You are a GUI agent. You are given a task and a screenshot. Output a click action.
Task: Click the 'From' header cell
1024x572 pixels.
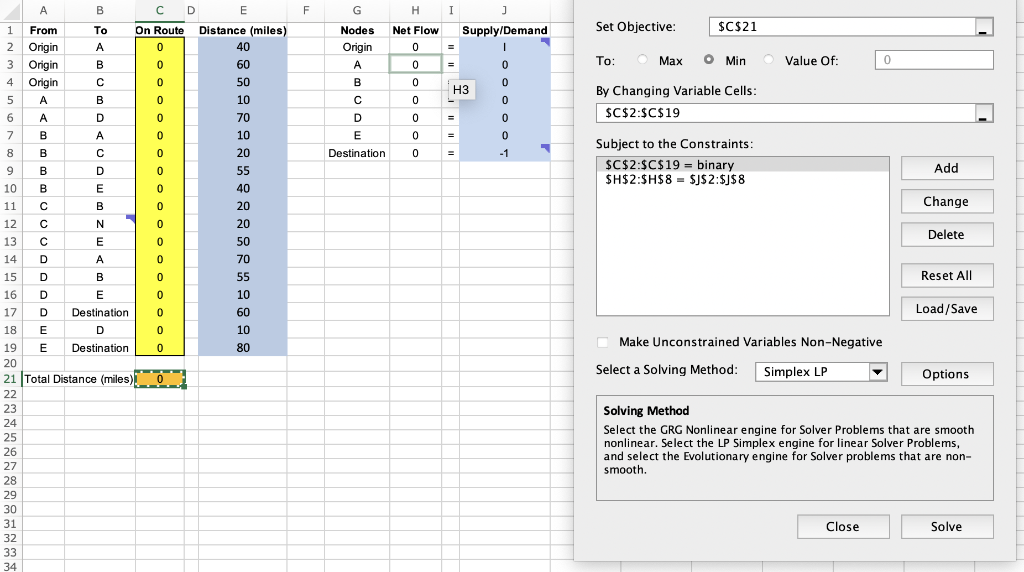click(x=43, y=31)
